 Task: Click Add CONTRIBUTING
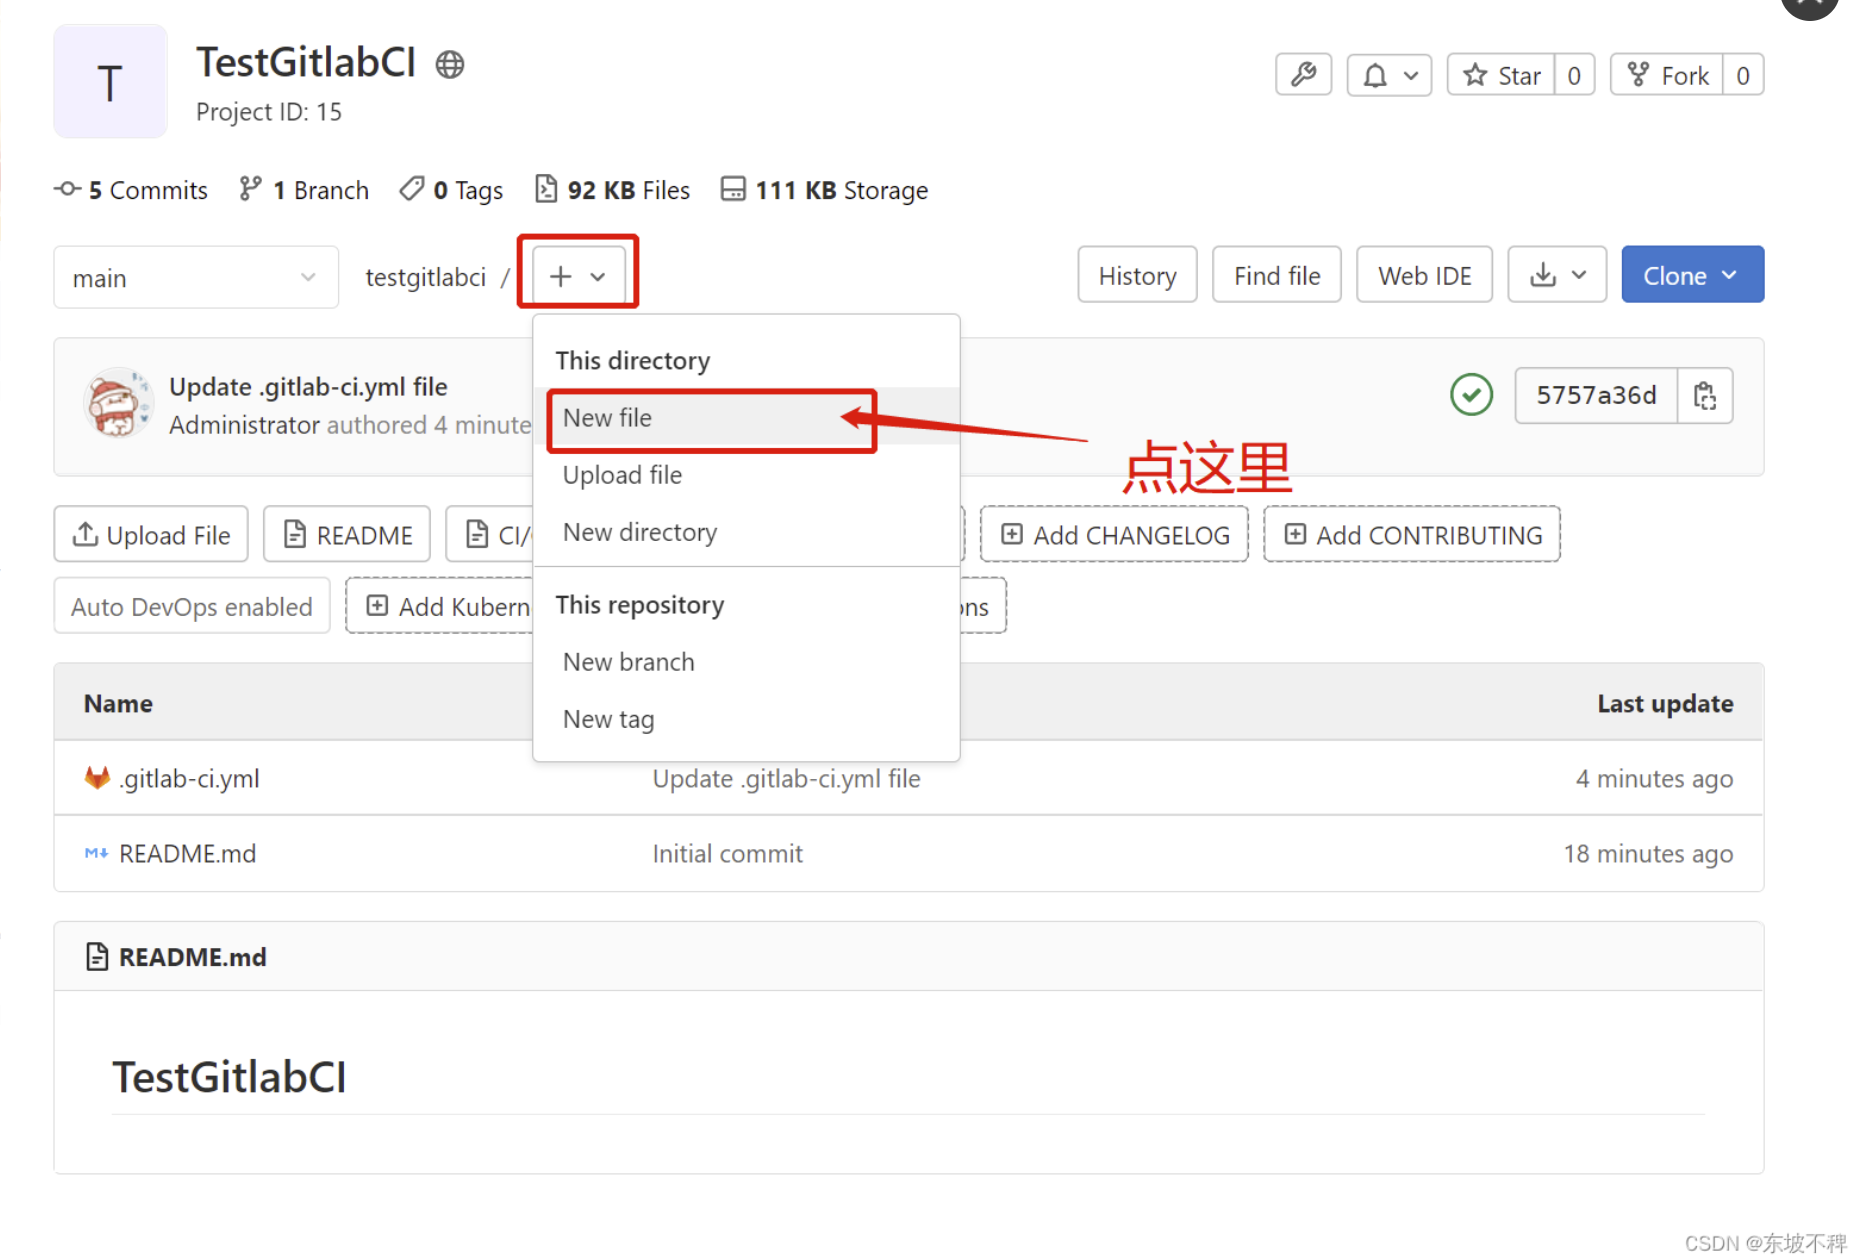(1412, 534)
